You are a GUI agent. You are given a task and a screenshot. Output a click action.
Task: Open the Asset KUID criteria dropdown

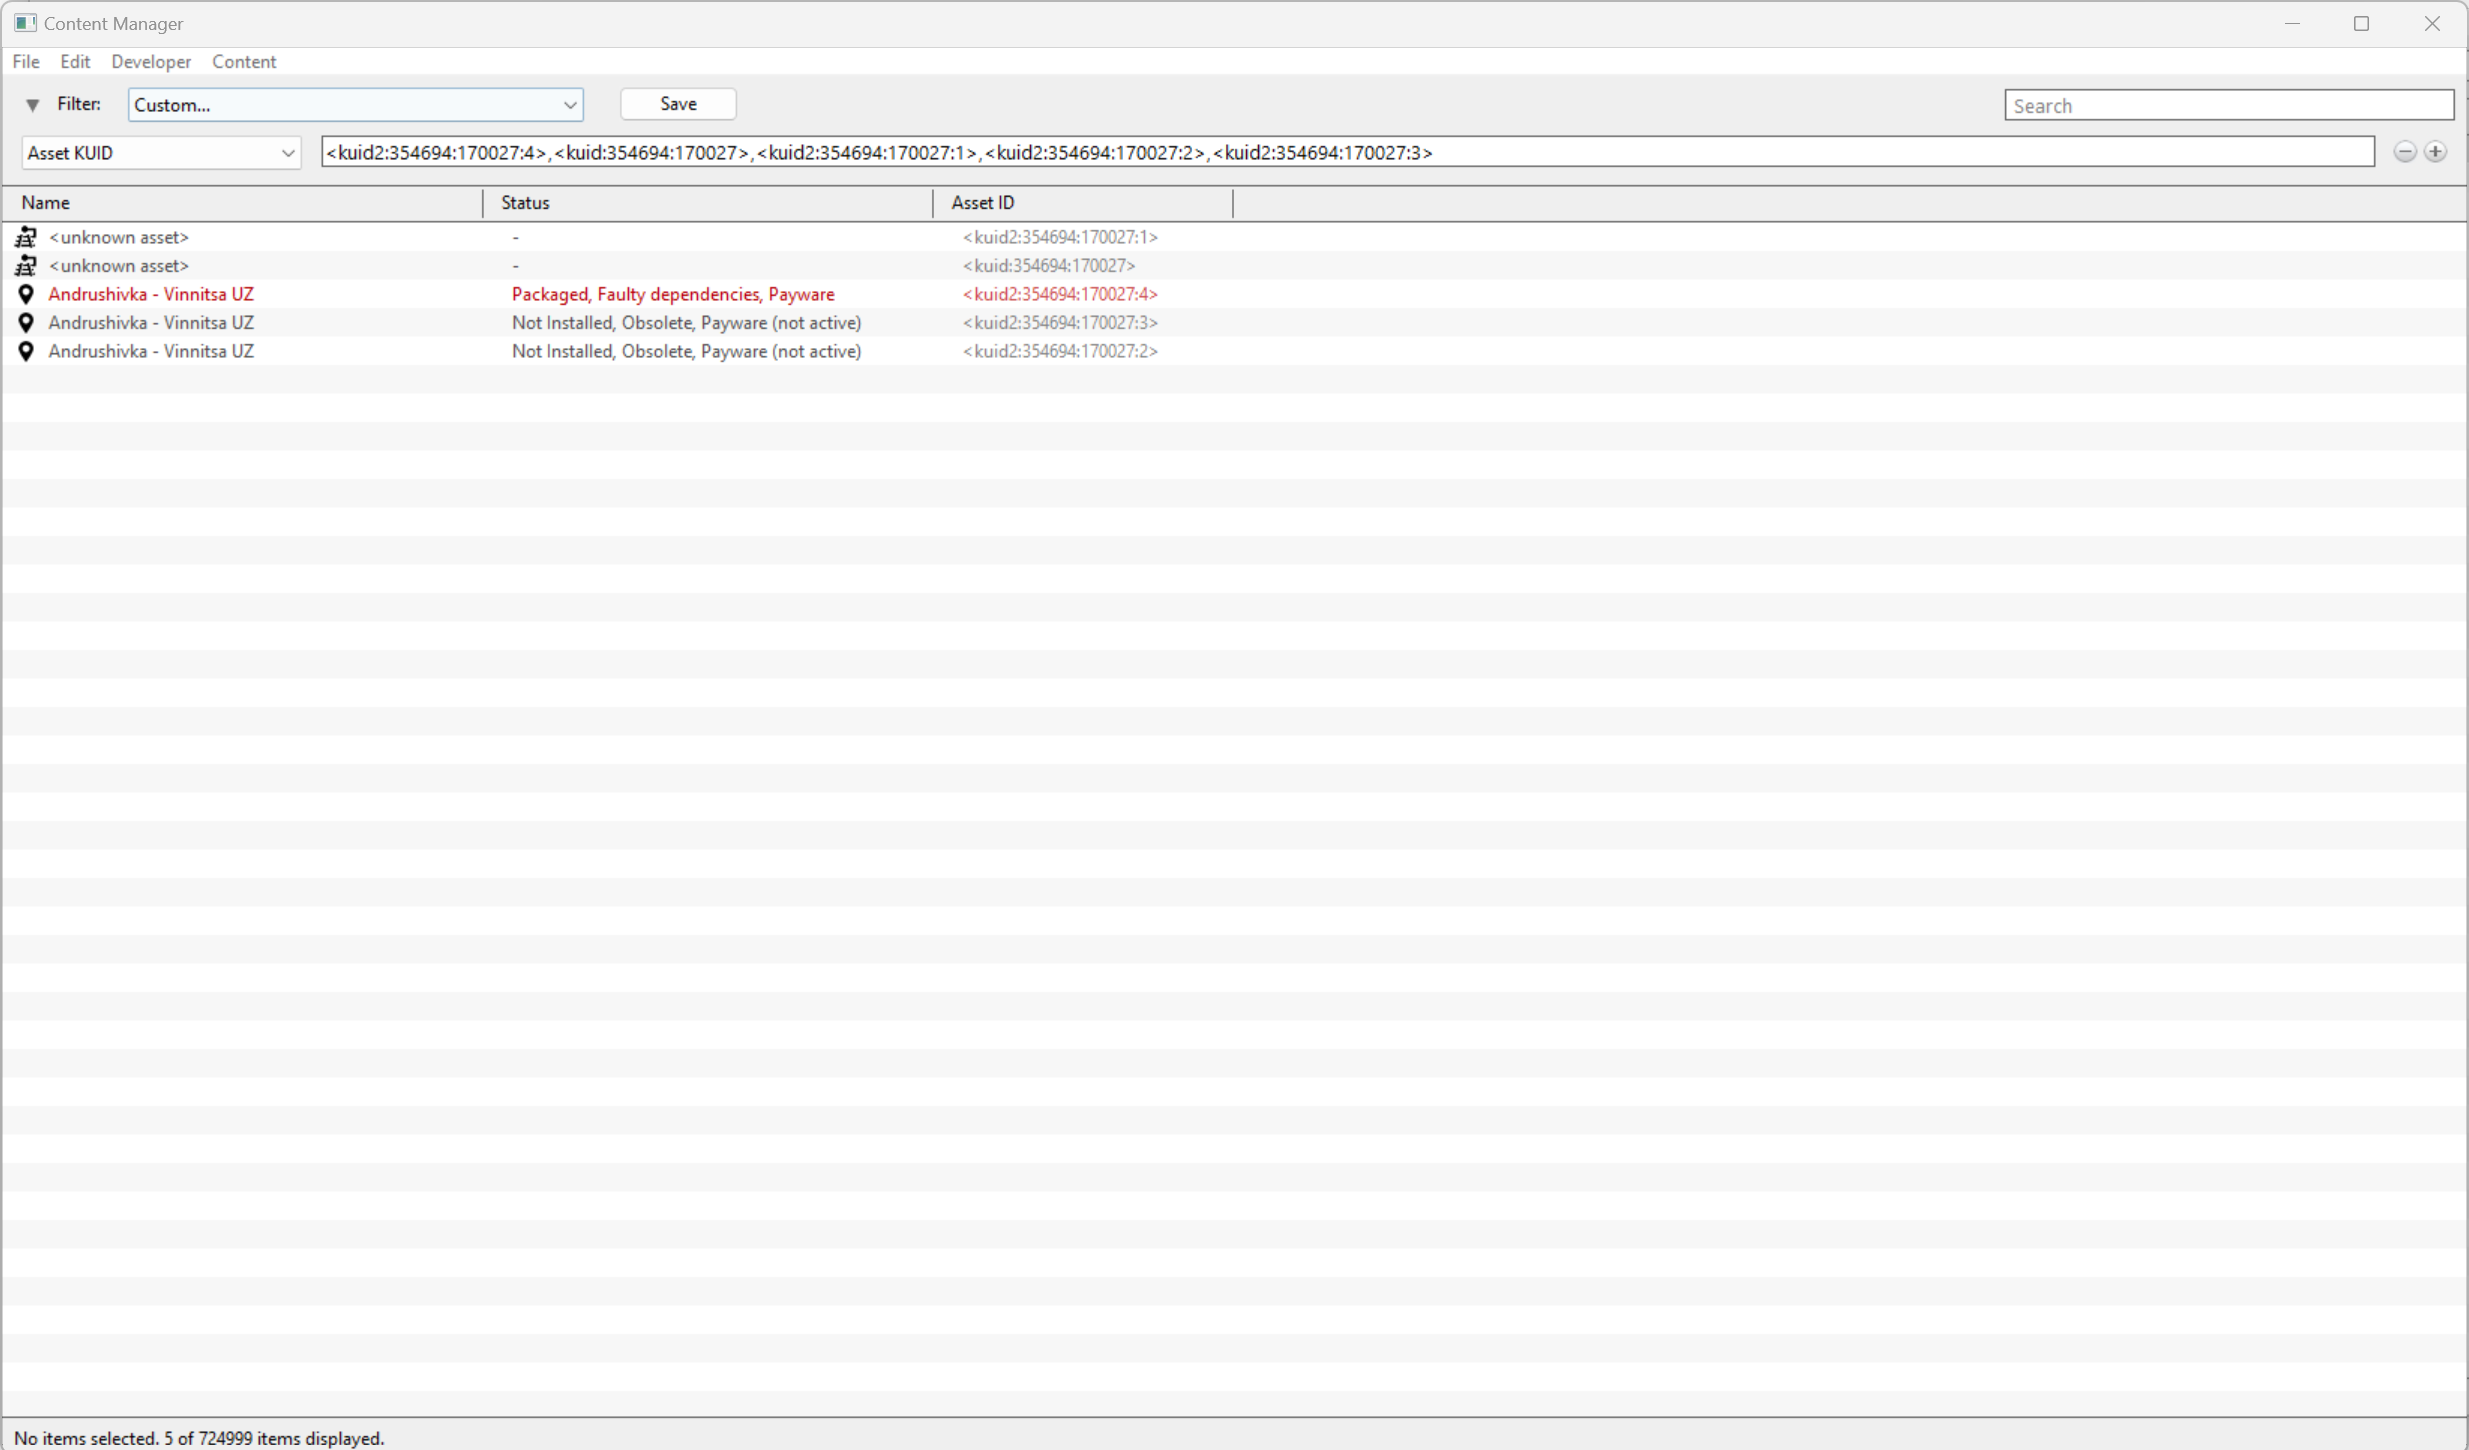tap(161, 153)
